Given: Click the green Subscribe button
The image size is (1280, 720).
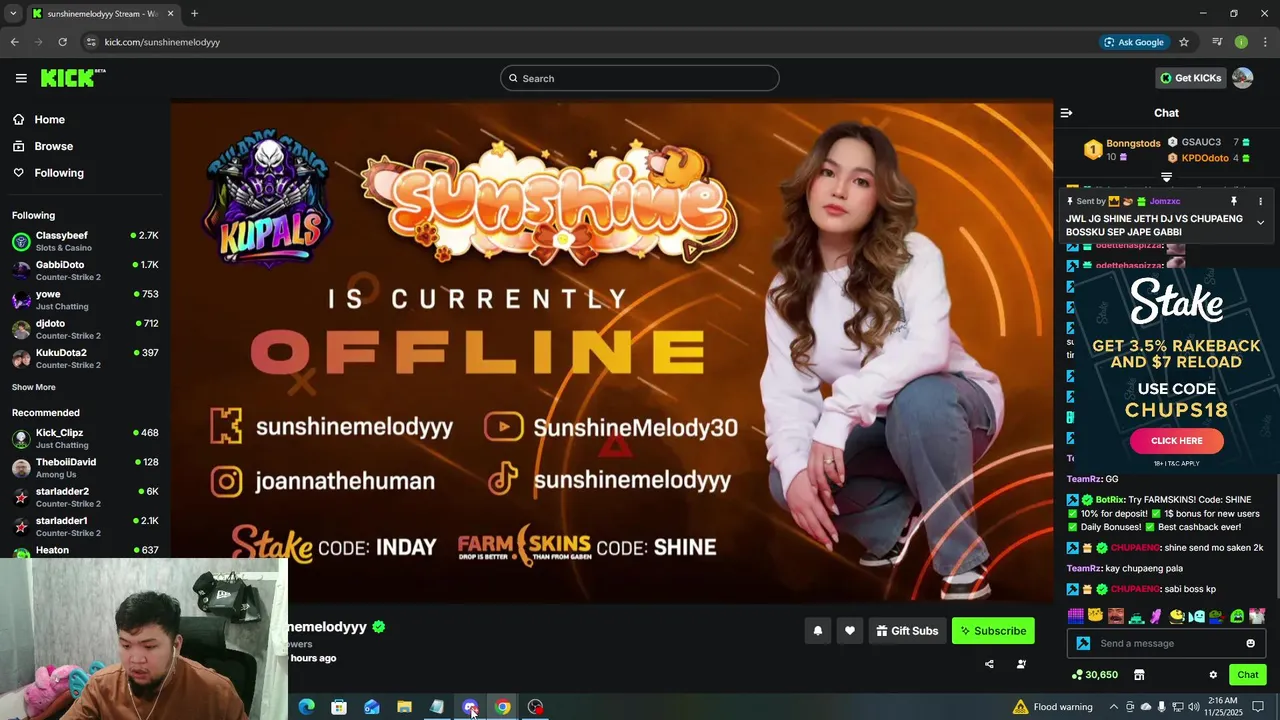Looking at the screenshot, I should 993,631.
